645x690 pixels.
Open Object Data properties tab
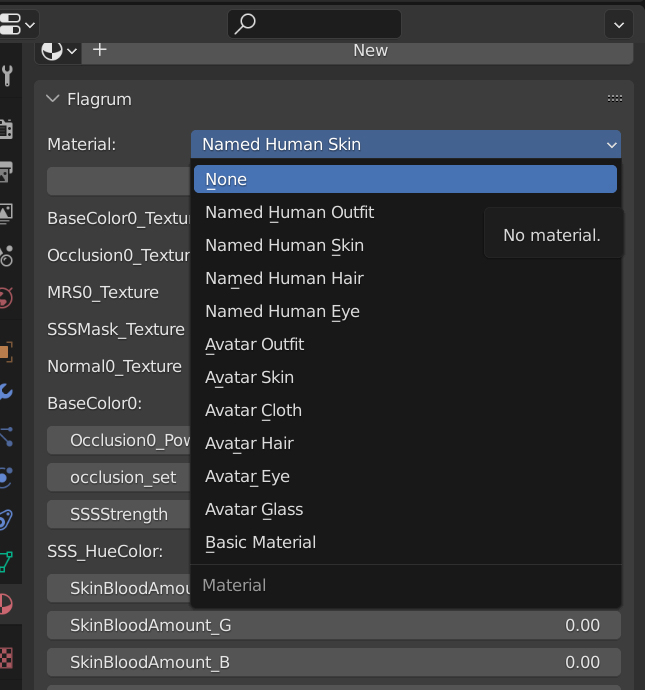tap(6, 561)
